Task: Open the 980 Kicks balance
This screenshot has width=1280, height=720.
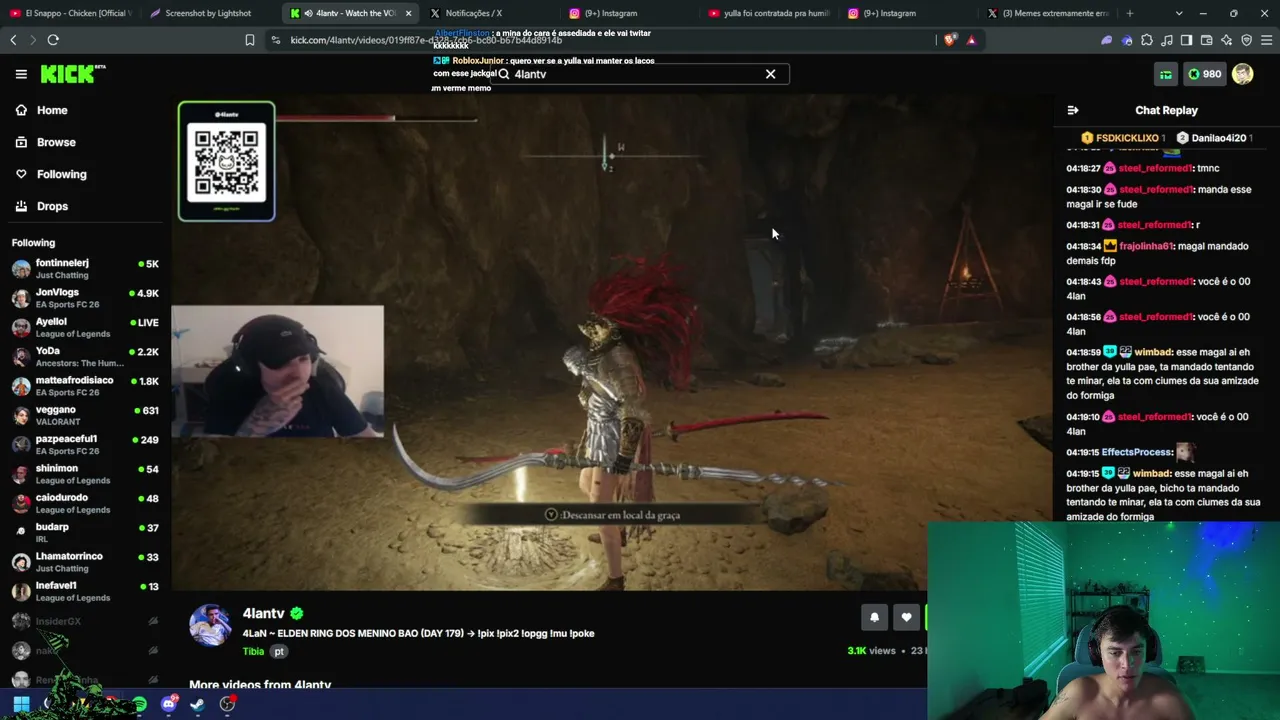Action: point(1204,74)
